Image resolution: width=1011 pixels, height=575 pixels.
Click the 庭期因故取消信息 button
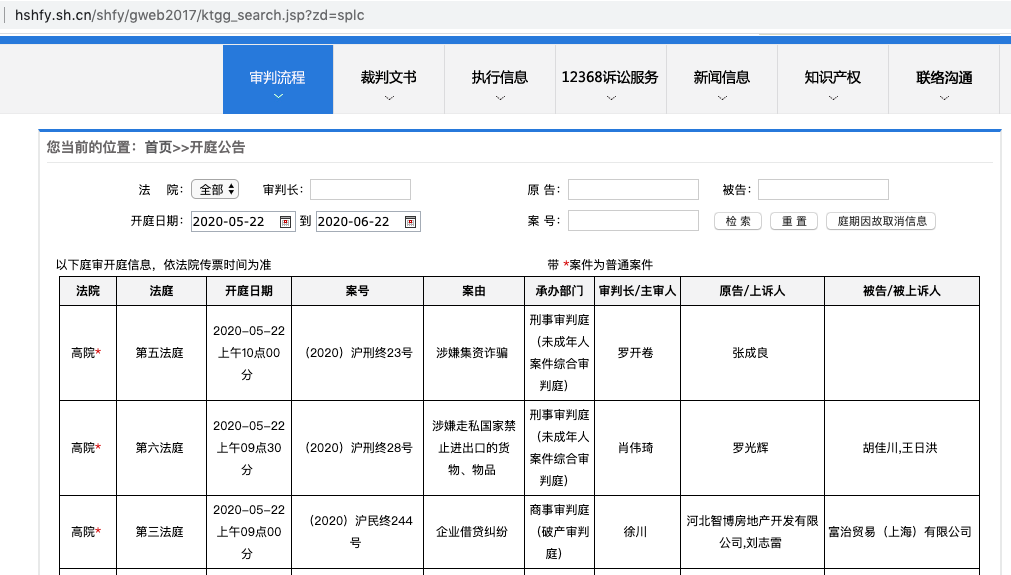881,221
